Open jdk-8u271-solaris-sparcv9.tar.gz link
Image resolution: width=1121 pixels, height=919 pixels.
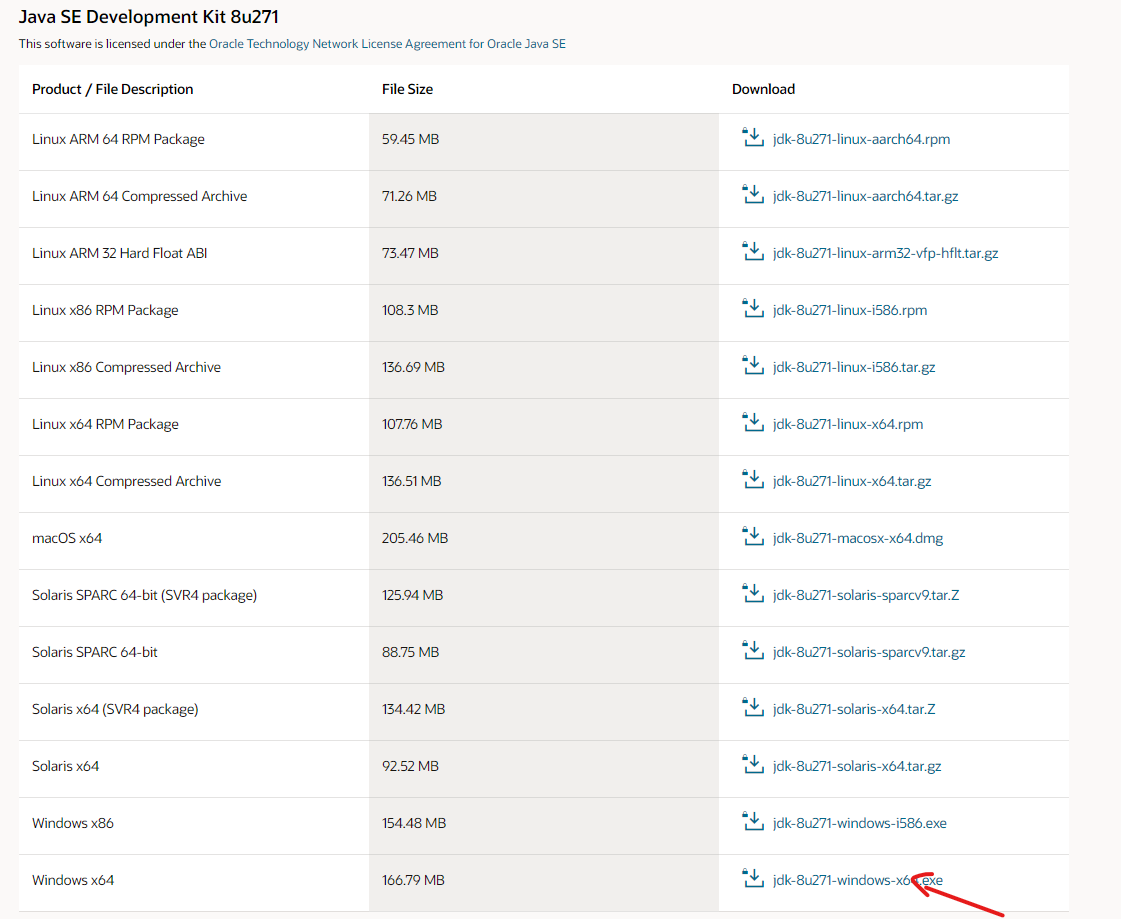click(x=869, y=652)
